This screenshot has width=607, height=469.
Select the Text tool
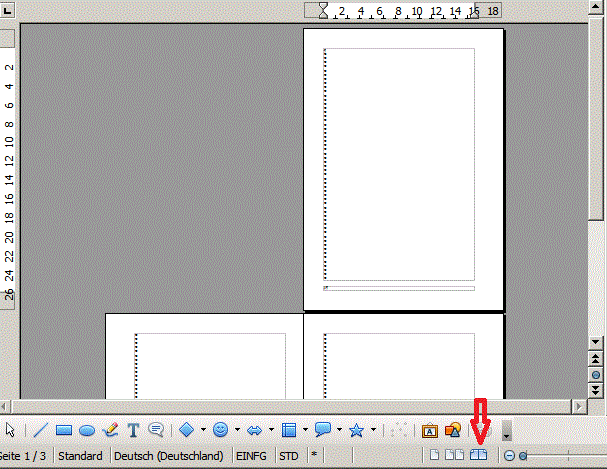(x=133, y=430)
